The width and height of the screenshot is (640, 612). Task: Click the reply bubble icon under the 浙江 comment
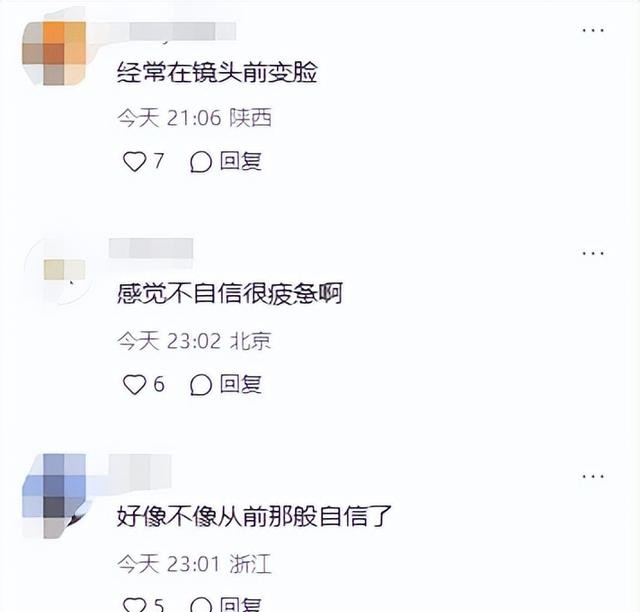pyautogui.click(x=201, y=605)
